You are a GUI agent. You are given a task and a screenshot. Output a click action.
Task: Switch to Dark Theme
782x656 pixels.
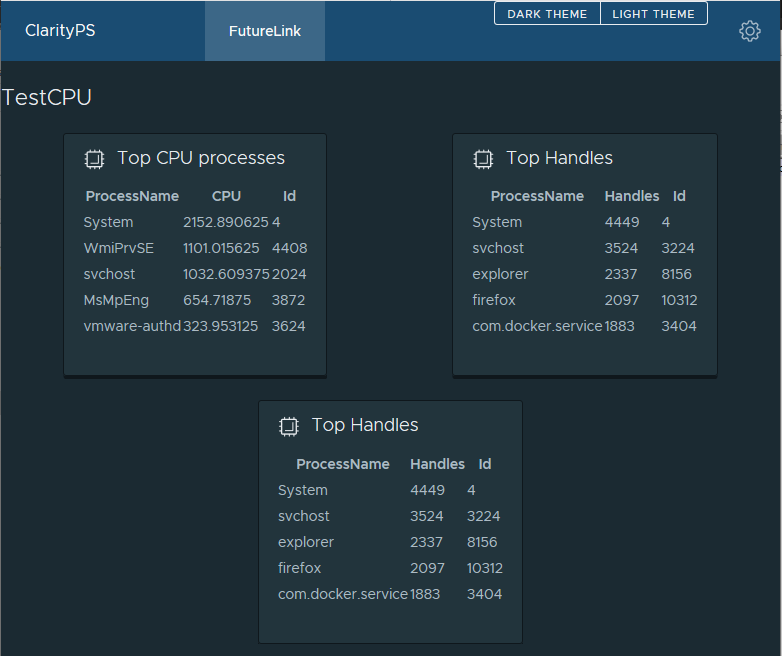(x=547, y=14)
